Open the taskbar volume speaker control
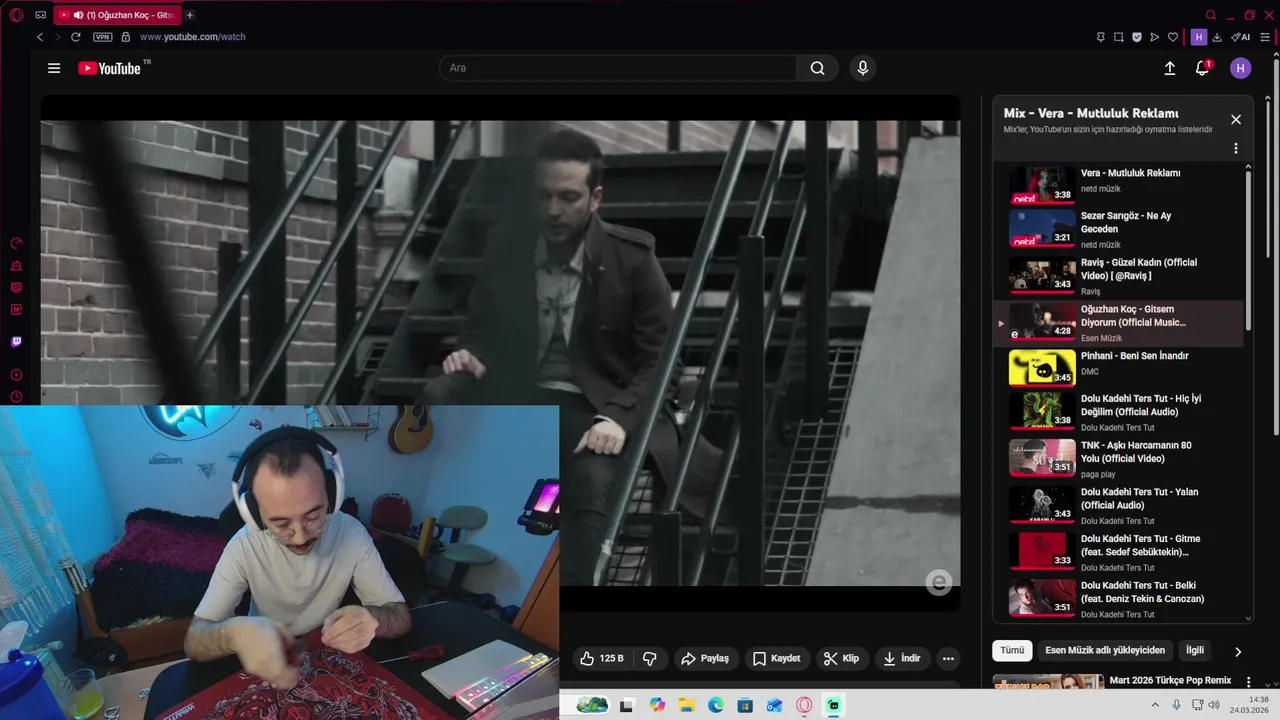The image size is (1280, 720). [1214, 705]
